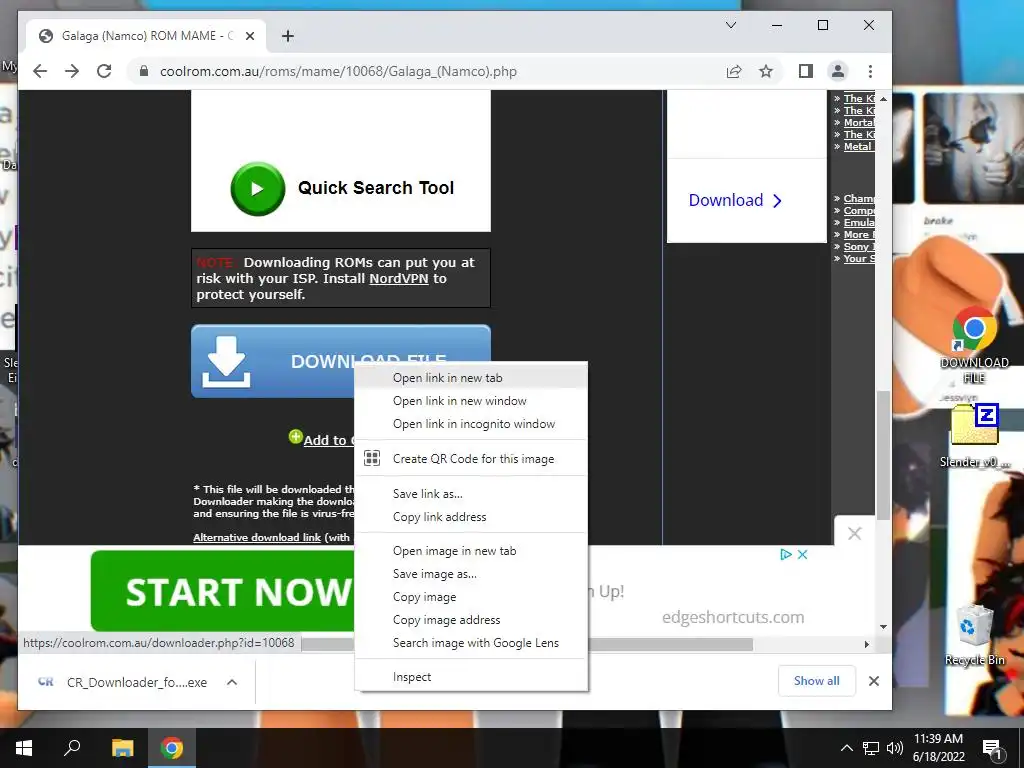Click the QR code icon in context menu

point(372,458)
